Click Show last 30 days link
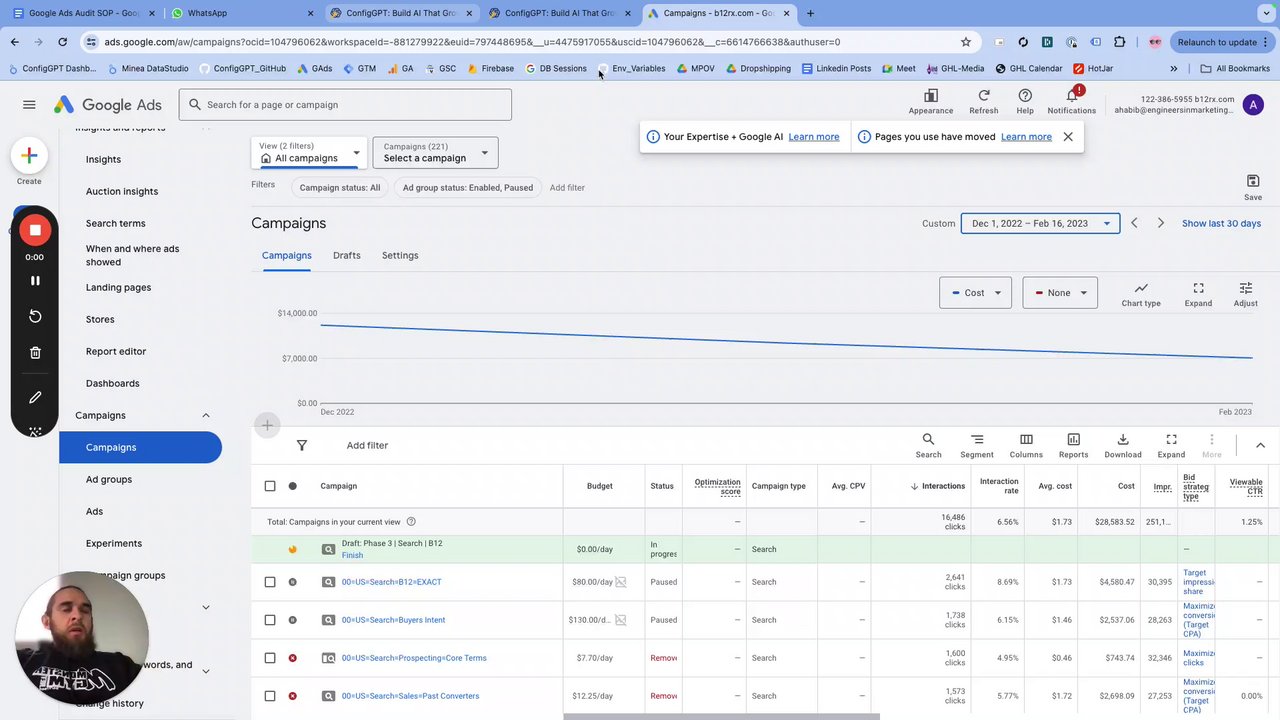The image size is (1280, 720). tap(1221, 223)
